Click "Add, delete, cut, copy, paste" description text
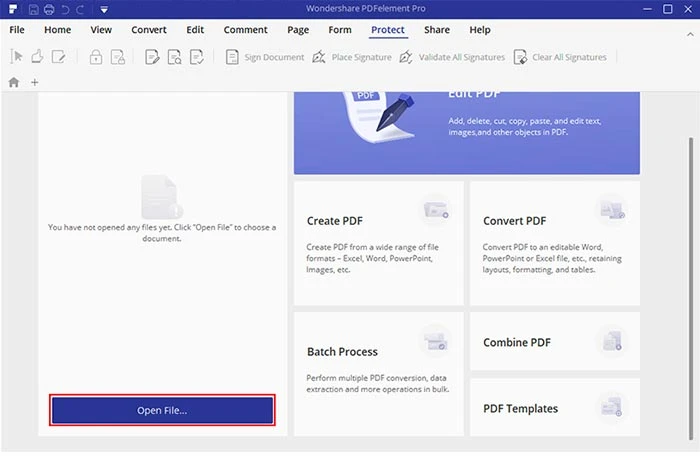 525,126
